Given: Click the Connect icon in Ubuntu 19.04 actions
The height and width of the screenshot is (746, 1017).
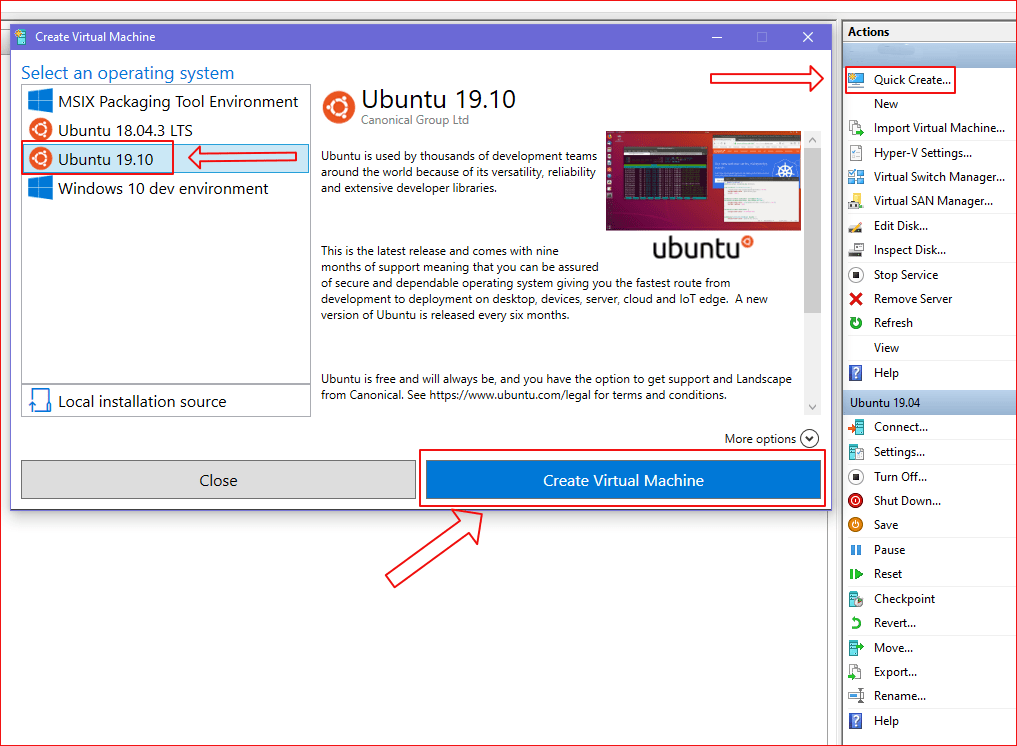Looking at the screenshot, I should point(856,427).
